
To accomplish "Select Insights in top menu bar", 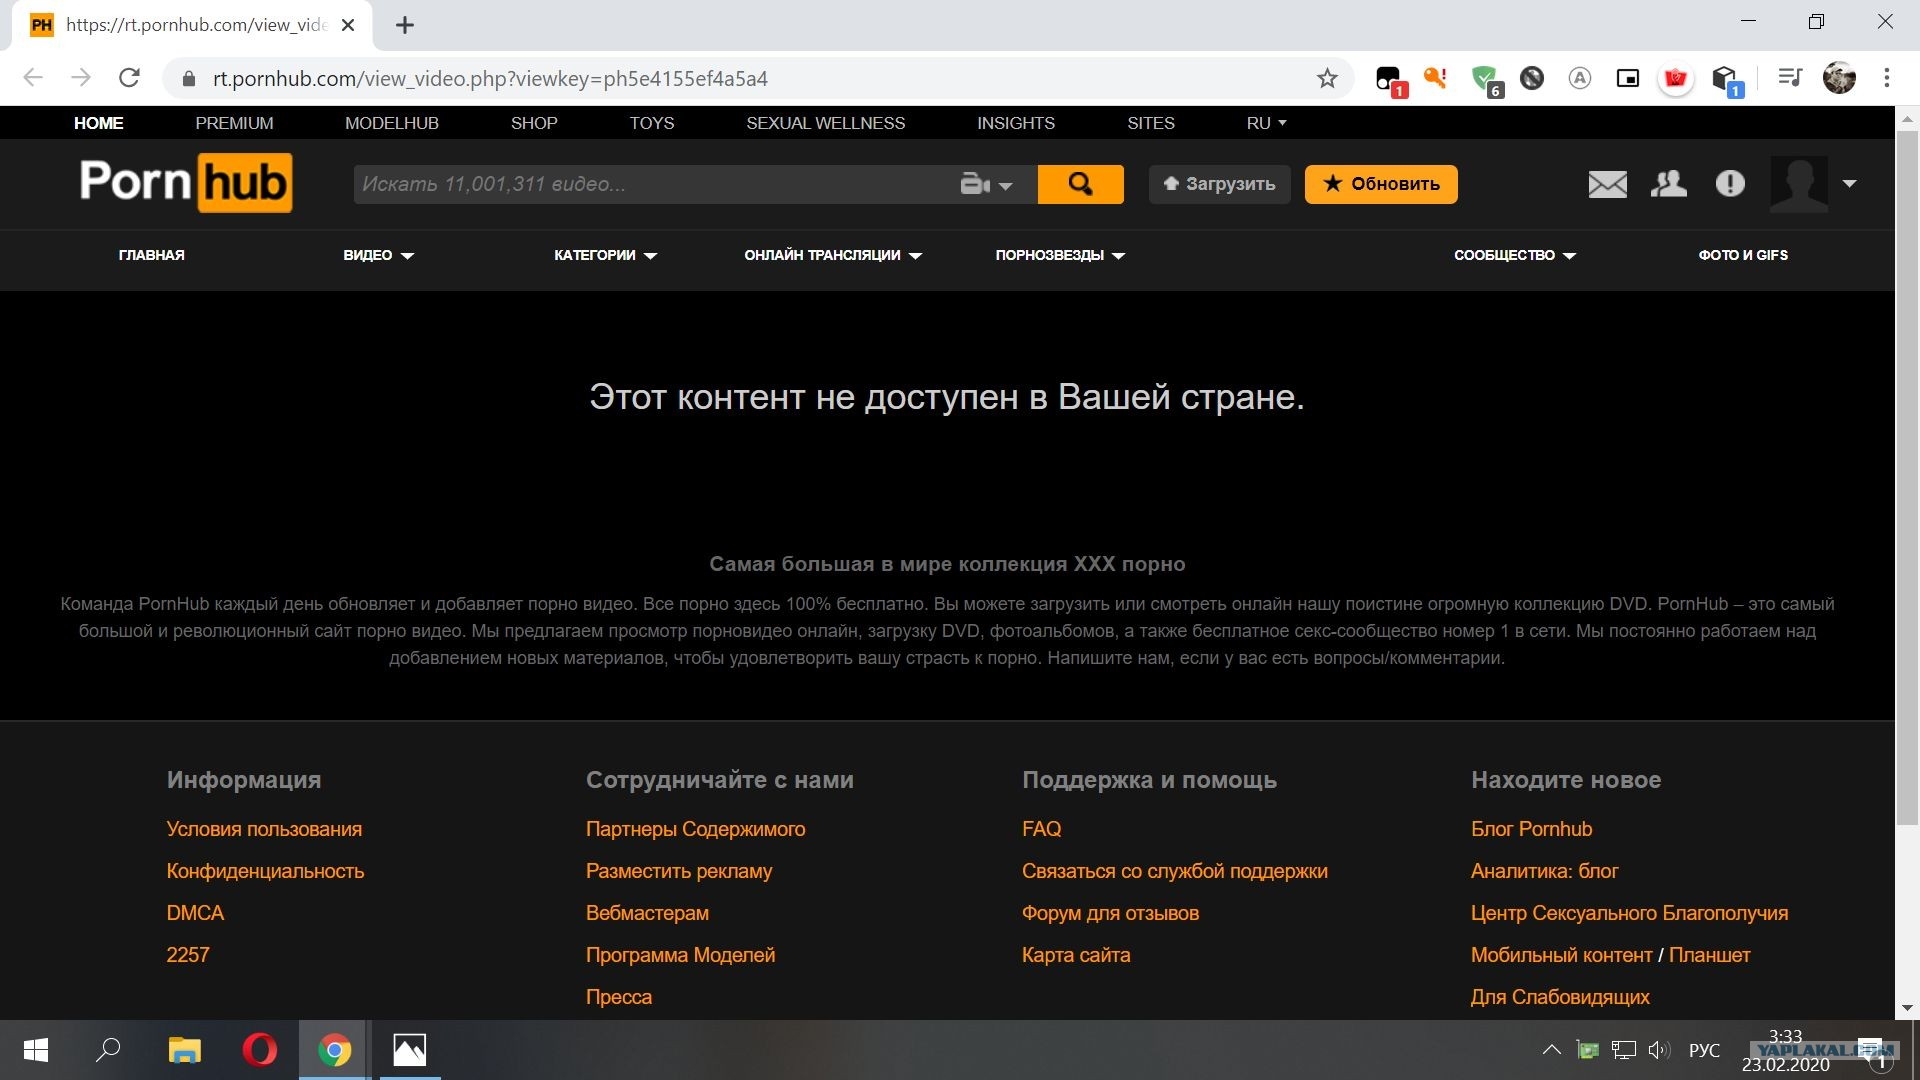I will click(1015, 123).
